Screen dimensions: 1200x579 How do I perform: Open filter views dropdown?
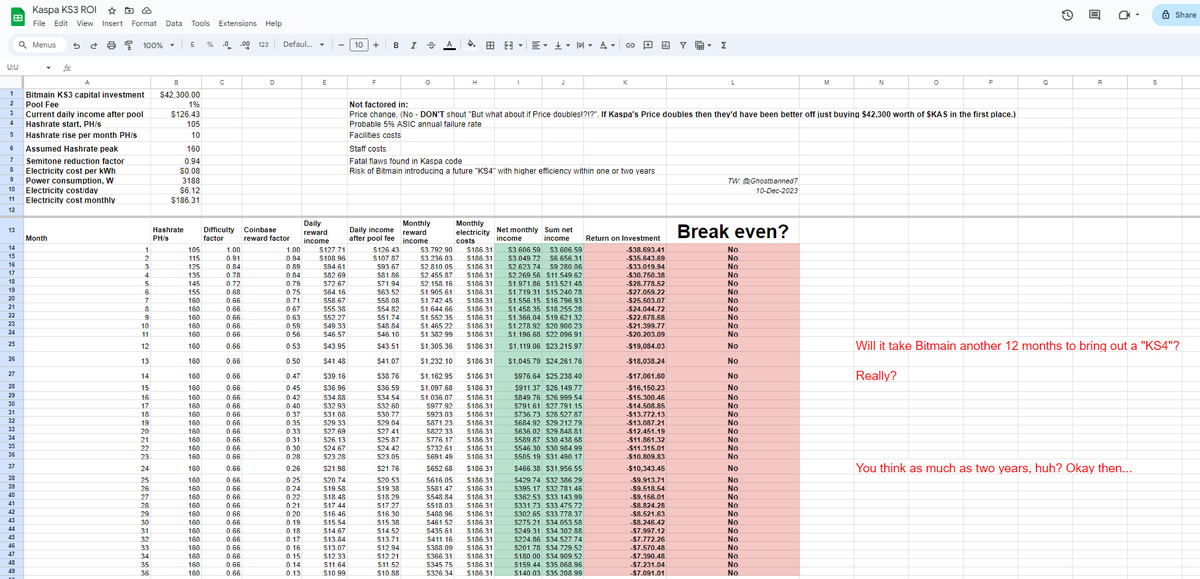[702, 45]
